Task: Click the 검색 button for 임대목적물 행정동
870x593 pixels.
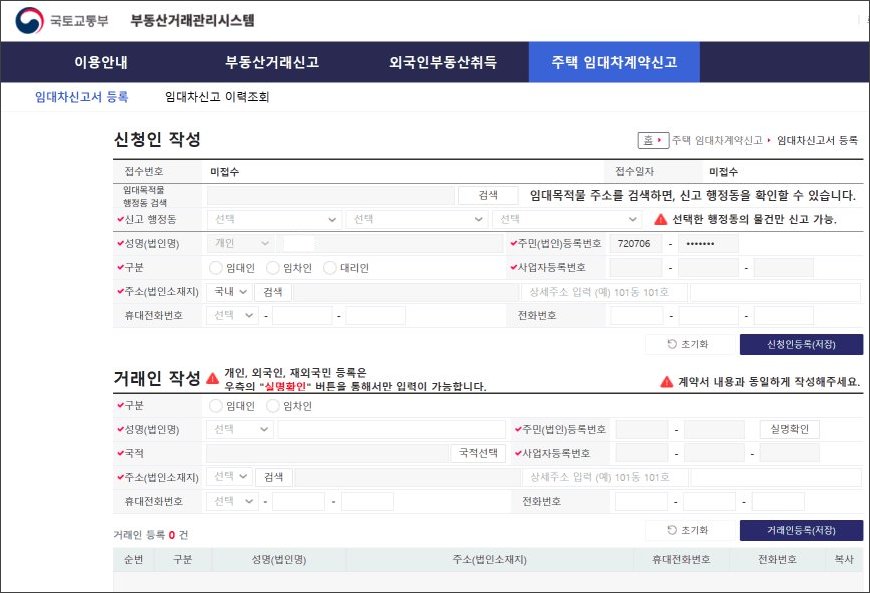Action: pyautogui.click(x=488, y=194)
